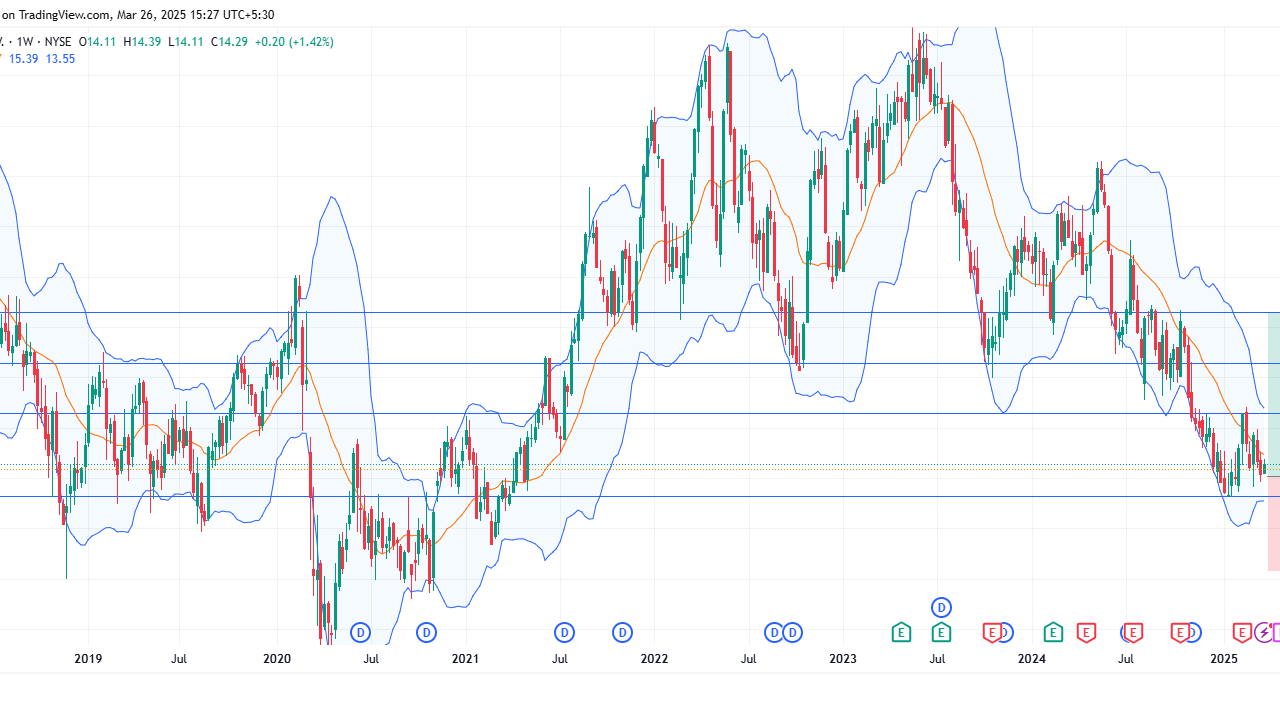Show the green earnings marker in early 2024
The height and width of the screenshot is (708, 1280).
[x=1053, y=632]
